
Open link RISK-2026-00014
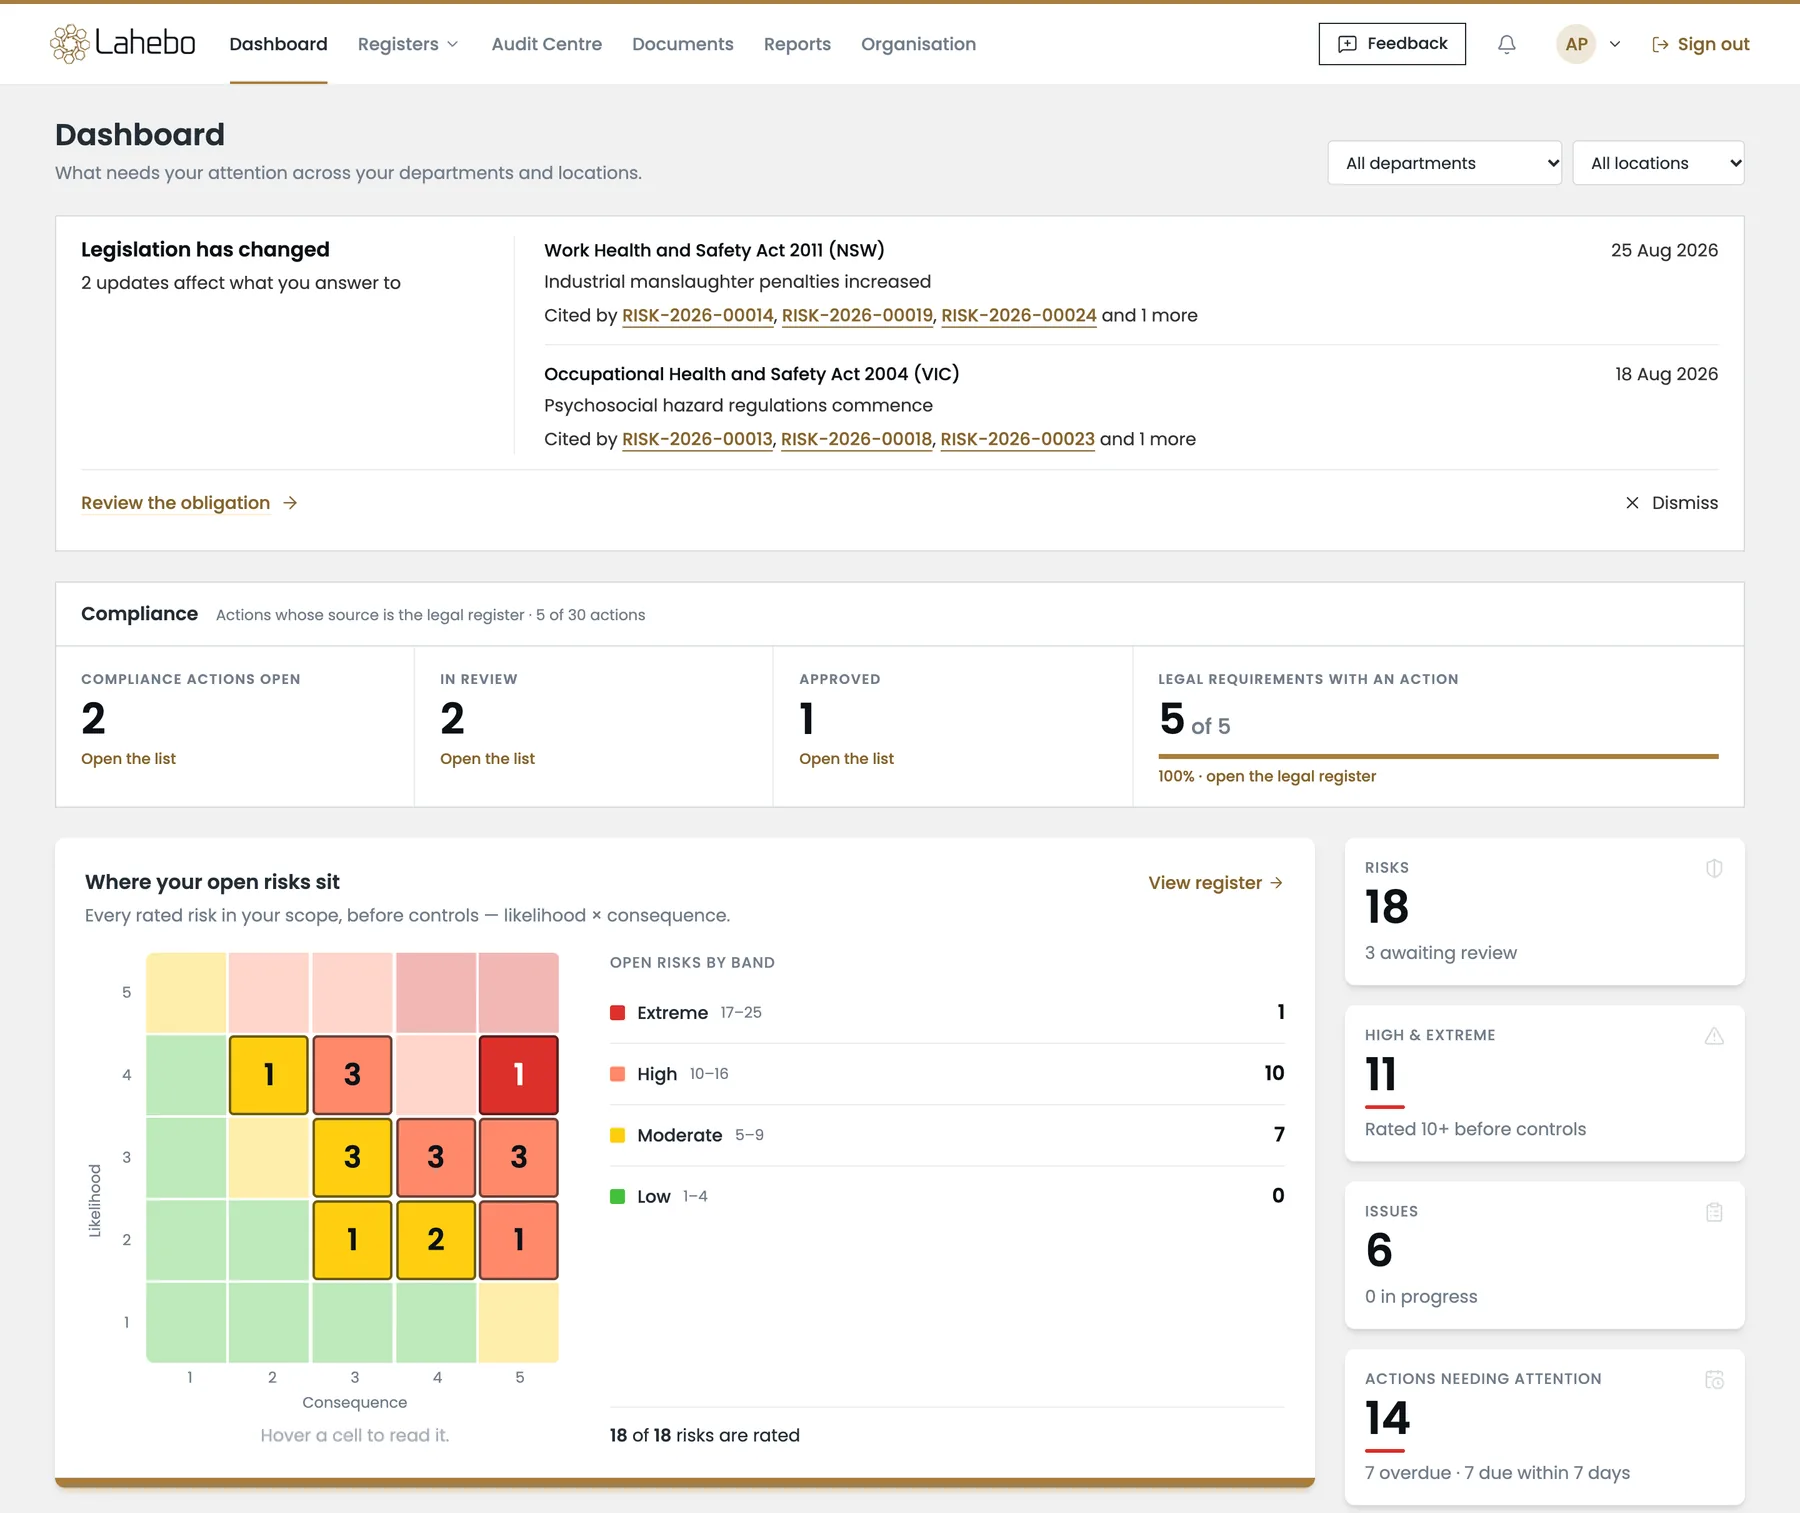(x=698, y=315)
